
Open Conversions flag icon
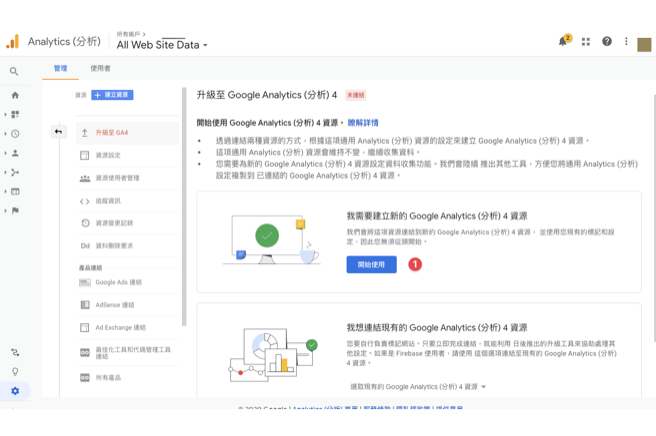15,210
